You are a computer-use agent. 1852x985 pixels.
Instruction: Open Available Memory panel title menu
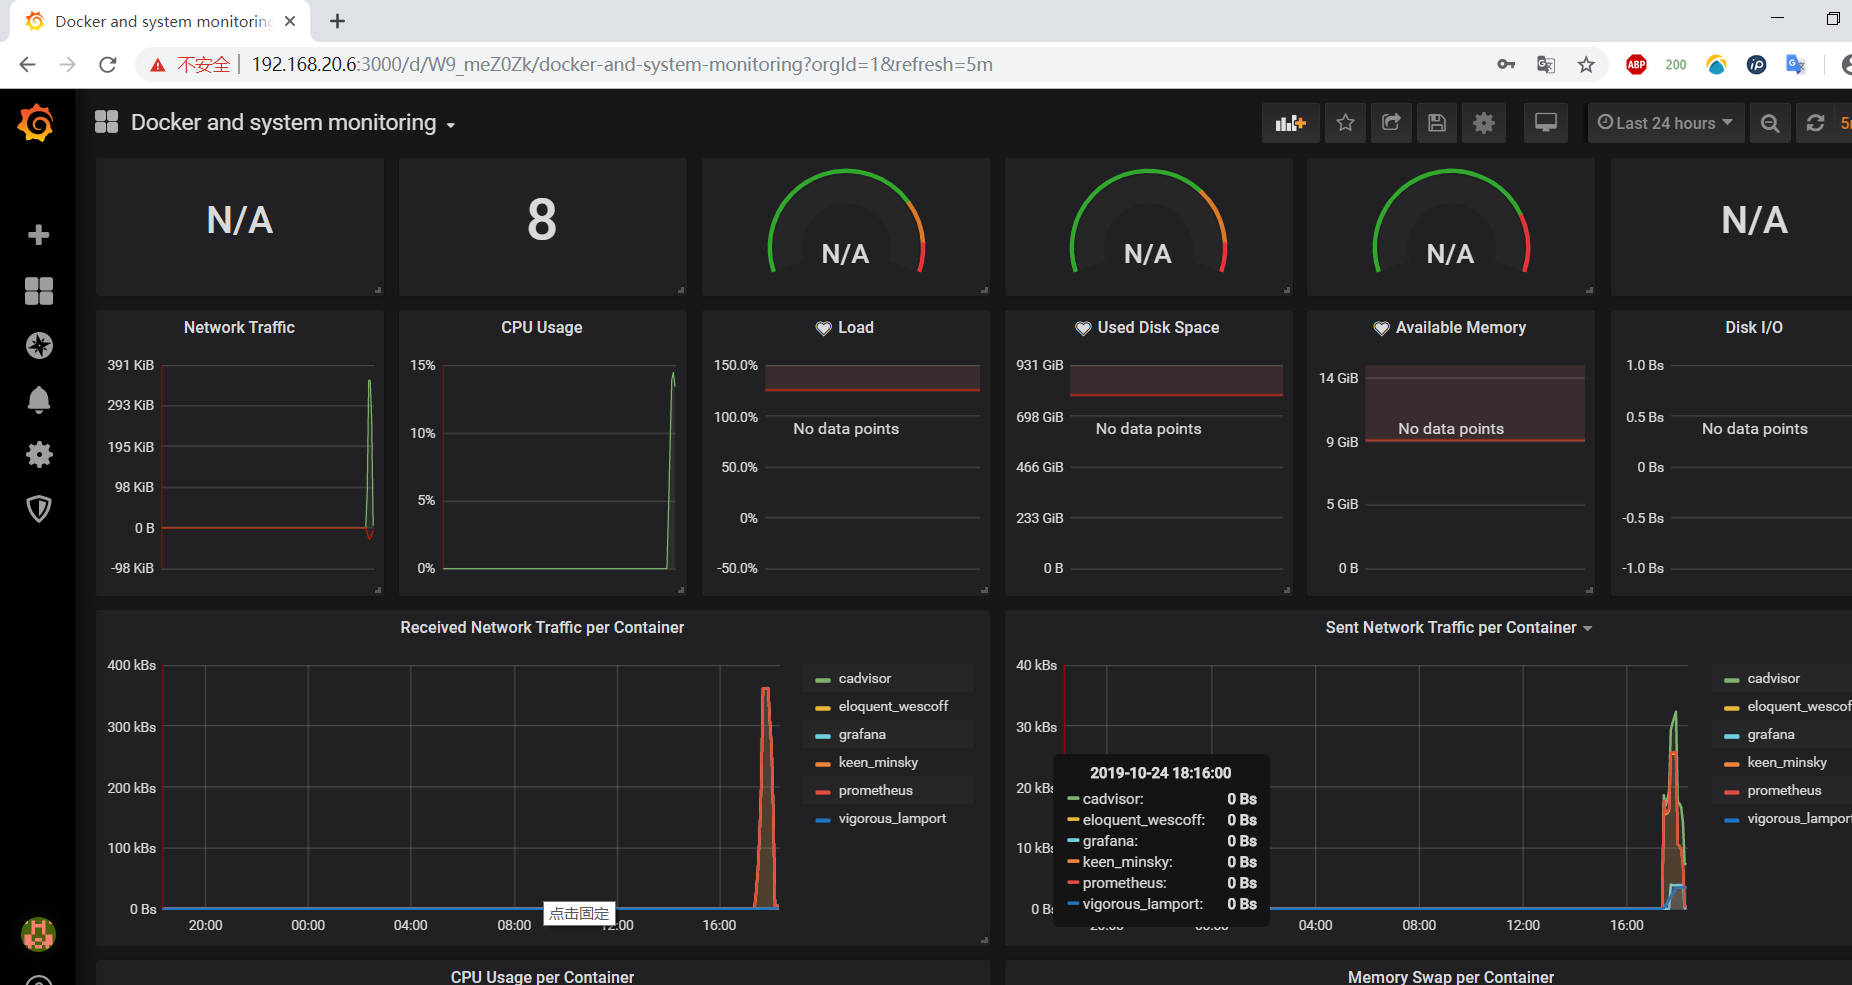pos(1461,328)
